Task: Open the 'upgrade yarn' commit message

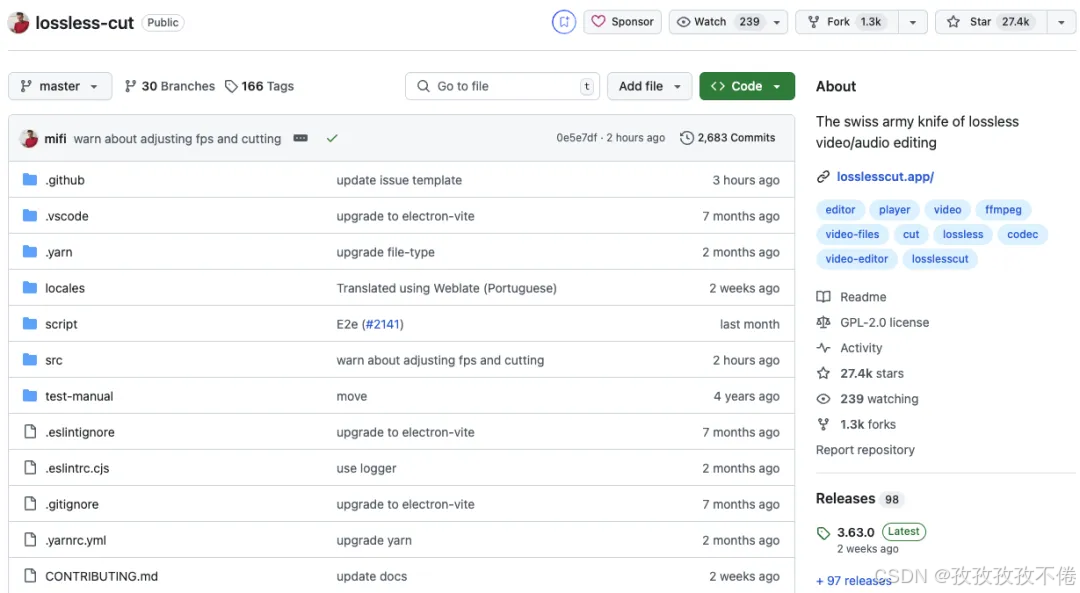Action: point(374,540)
